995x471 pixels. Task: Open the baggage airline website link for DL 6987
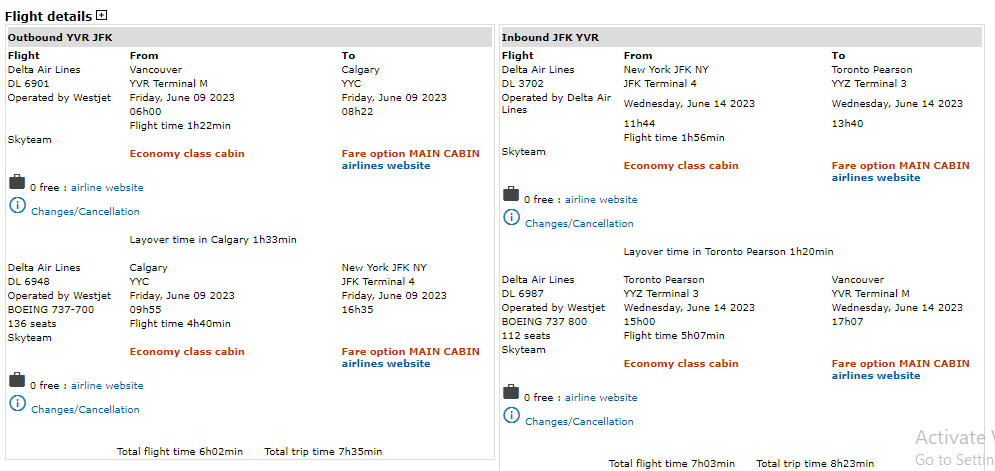(601, 398)
